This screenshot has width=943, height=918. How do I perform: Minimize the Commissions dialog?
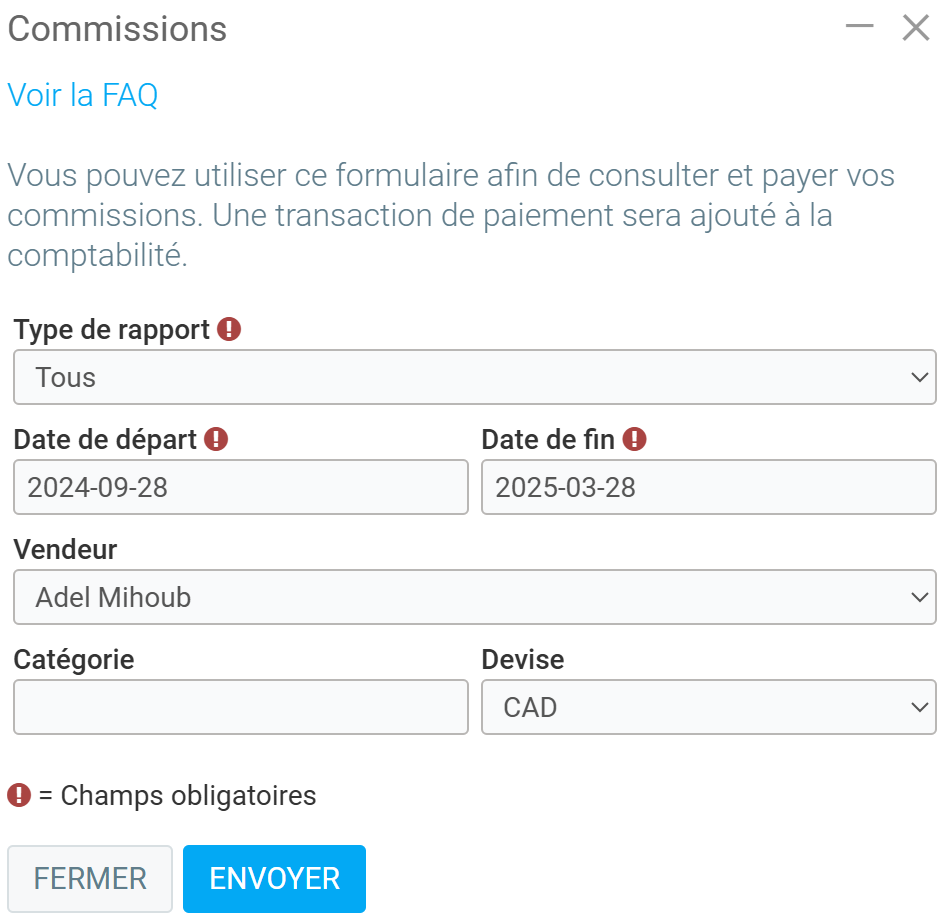[860, 28]
